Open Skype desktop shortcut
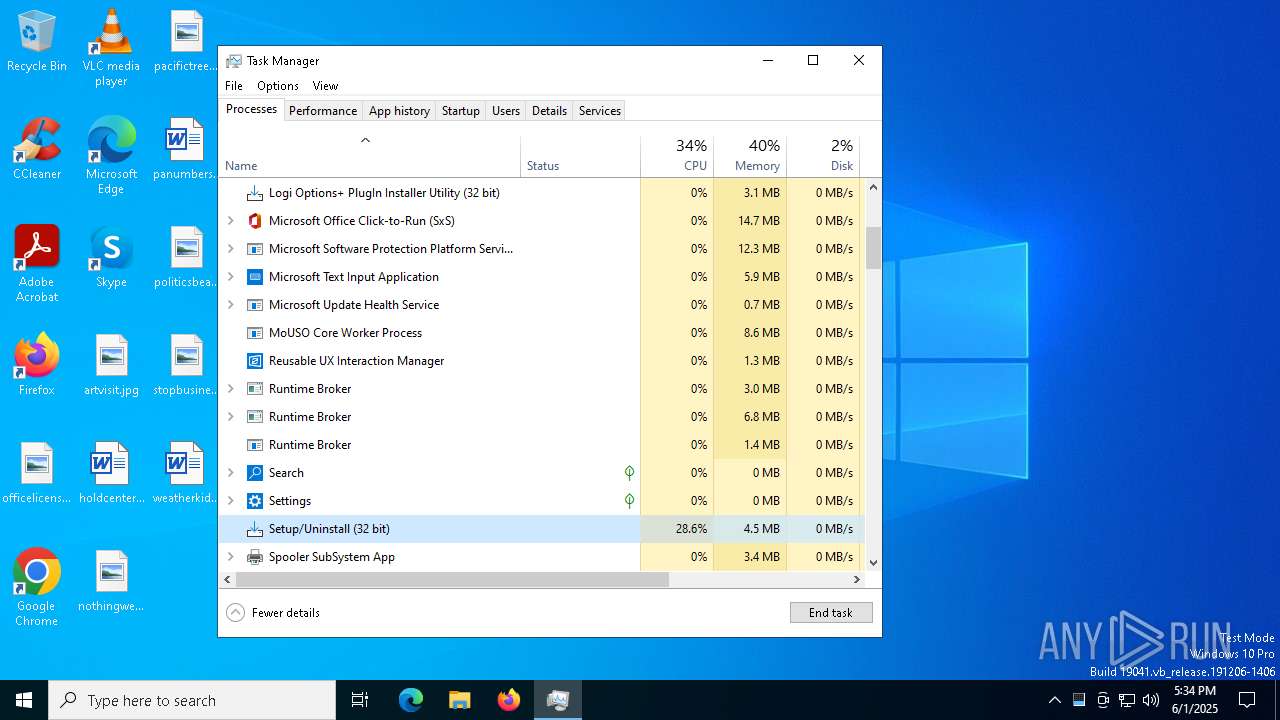Image resolution: width=1280 pixels, height=720 pixels. [111, 257]
